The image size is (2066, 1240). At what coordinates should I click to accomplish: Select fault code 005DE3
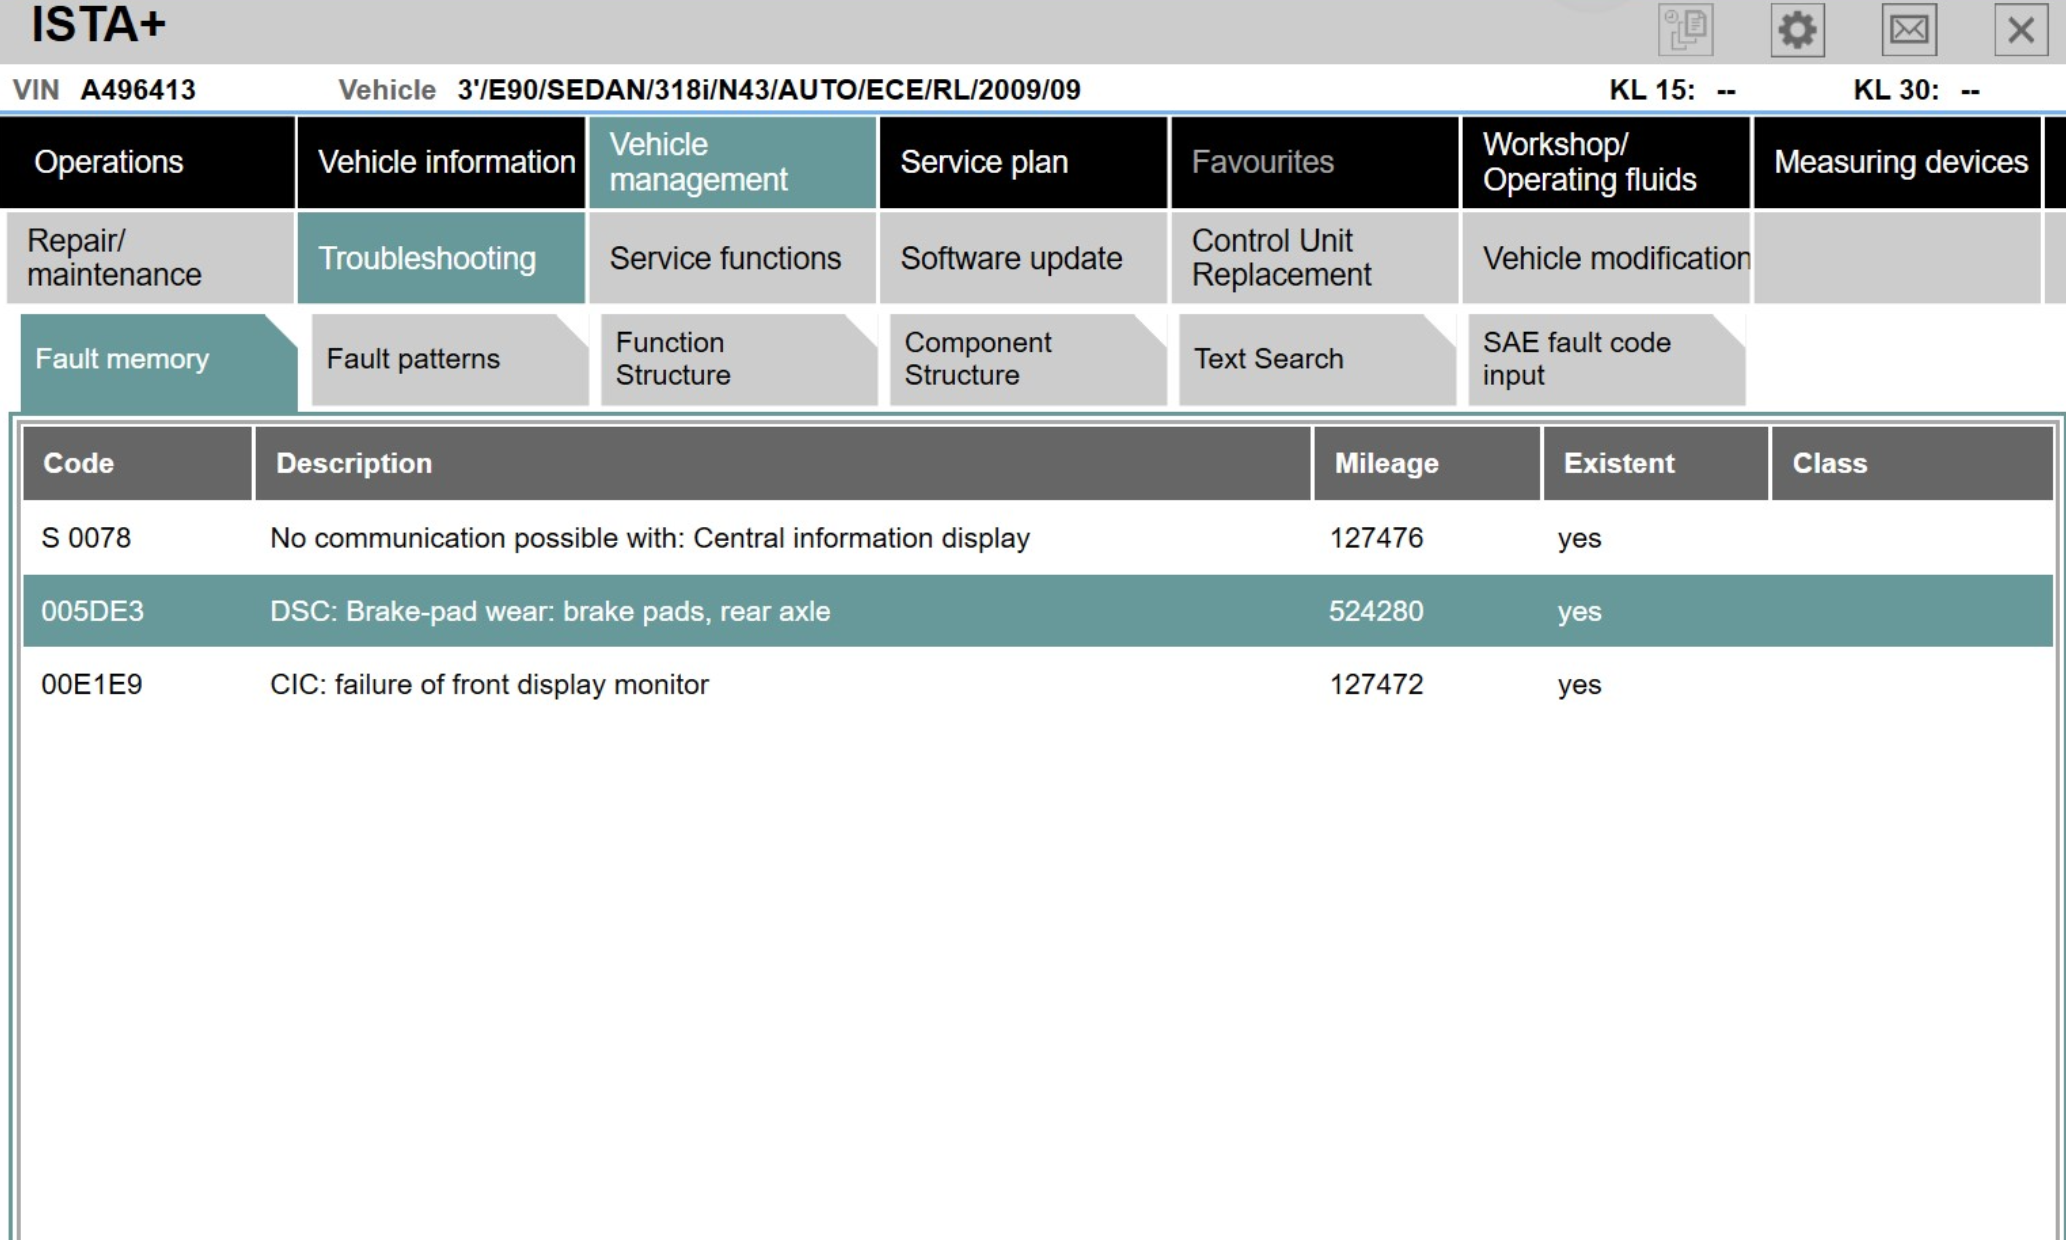click(x=92, y=611)
